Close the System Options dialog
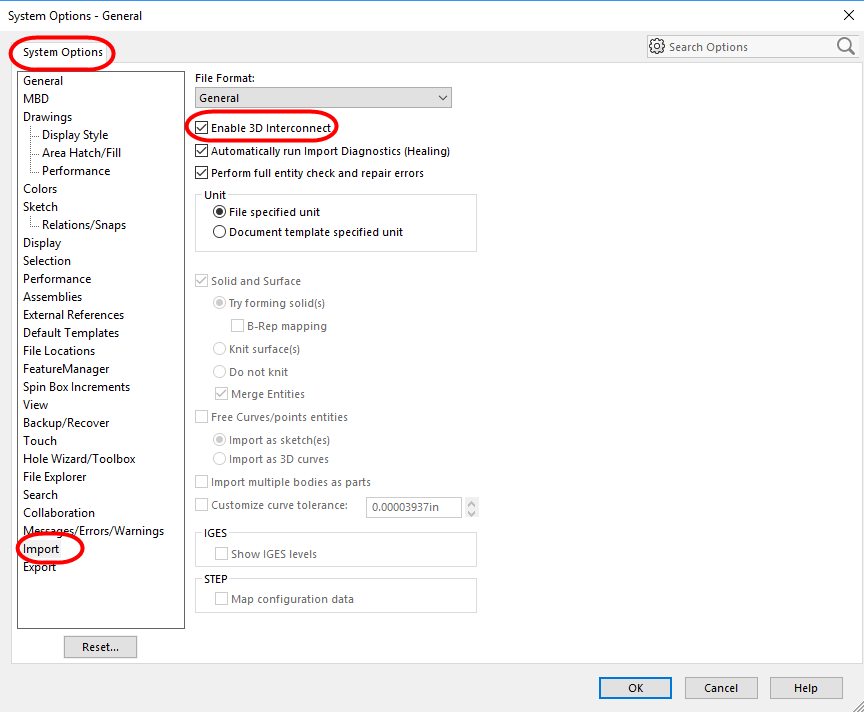Image resolution: width=864 pixels, height=712 pixels. coord(849,15)
